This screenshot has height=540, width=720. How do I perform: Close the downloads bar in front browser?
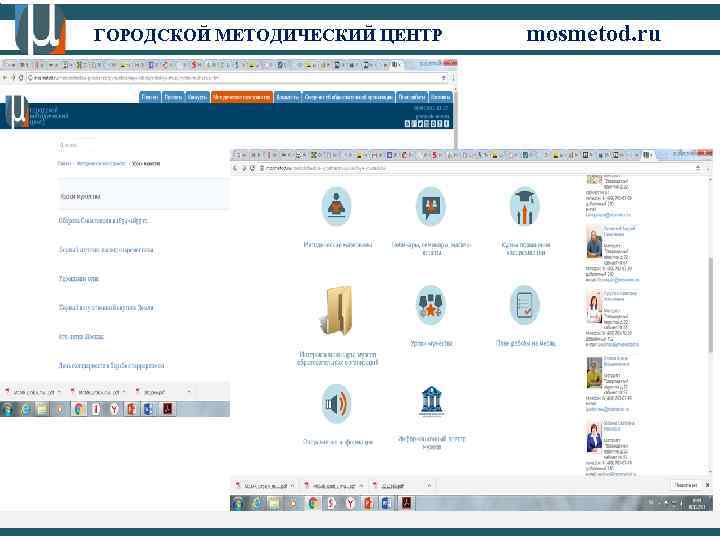[x=708, y=485]
